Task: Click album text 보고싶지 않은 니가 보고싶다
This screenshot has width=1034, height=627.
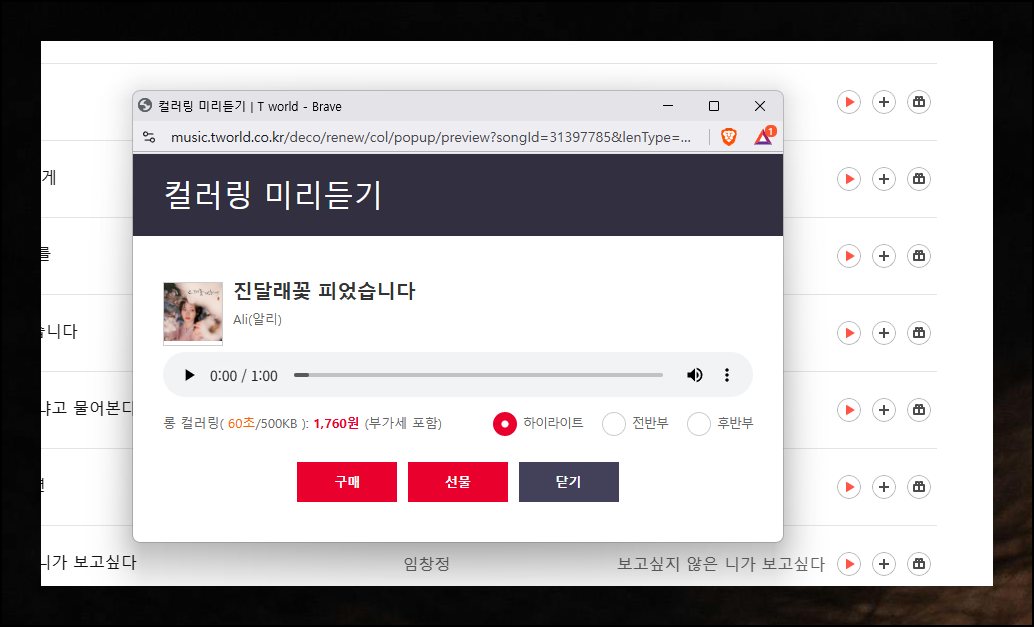Action: pyautogui.click(x=721, y=564)
